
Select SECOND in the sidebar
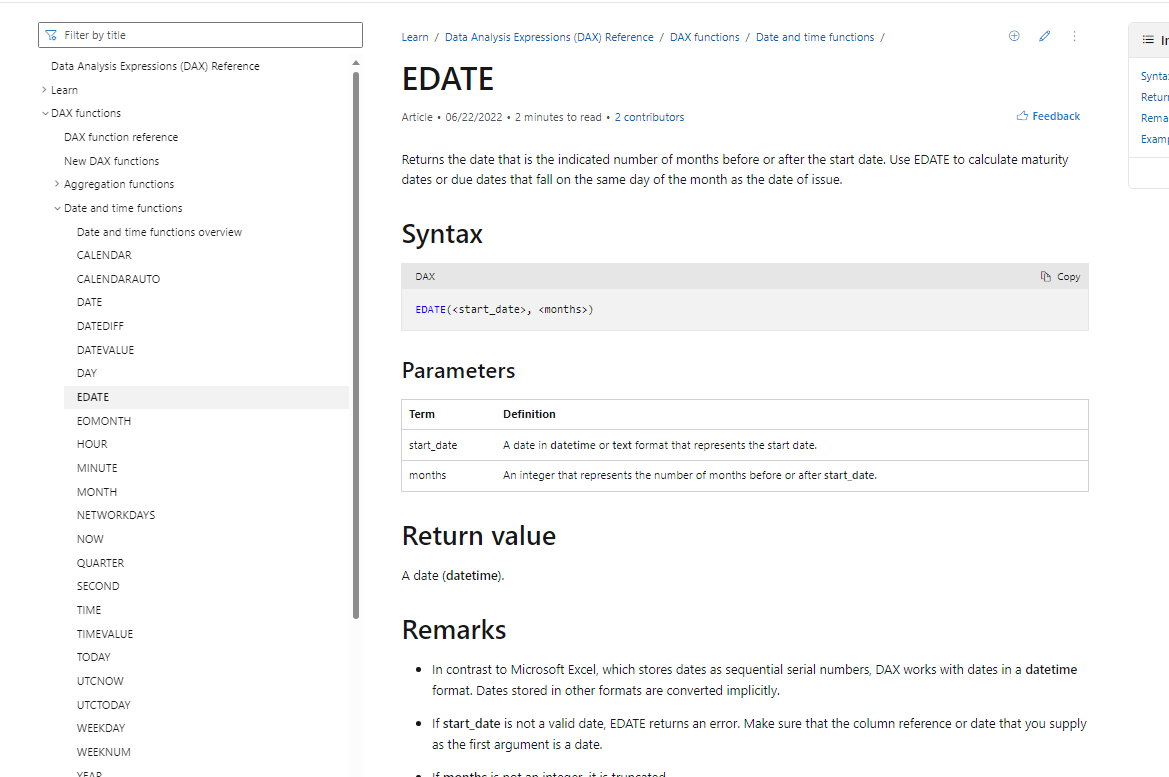point(98,586)
